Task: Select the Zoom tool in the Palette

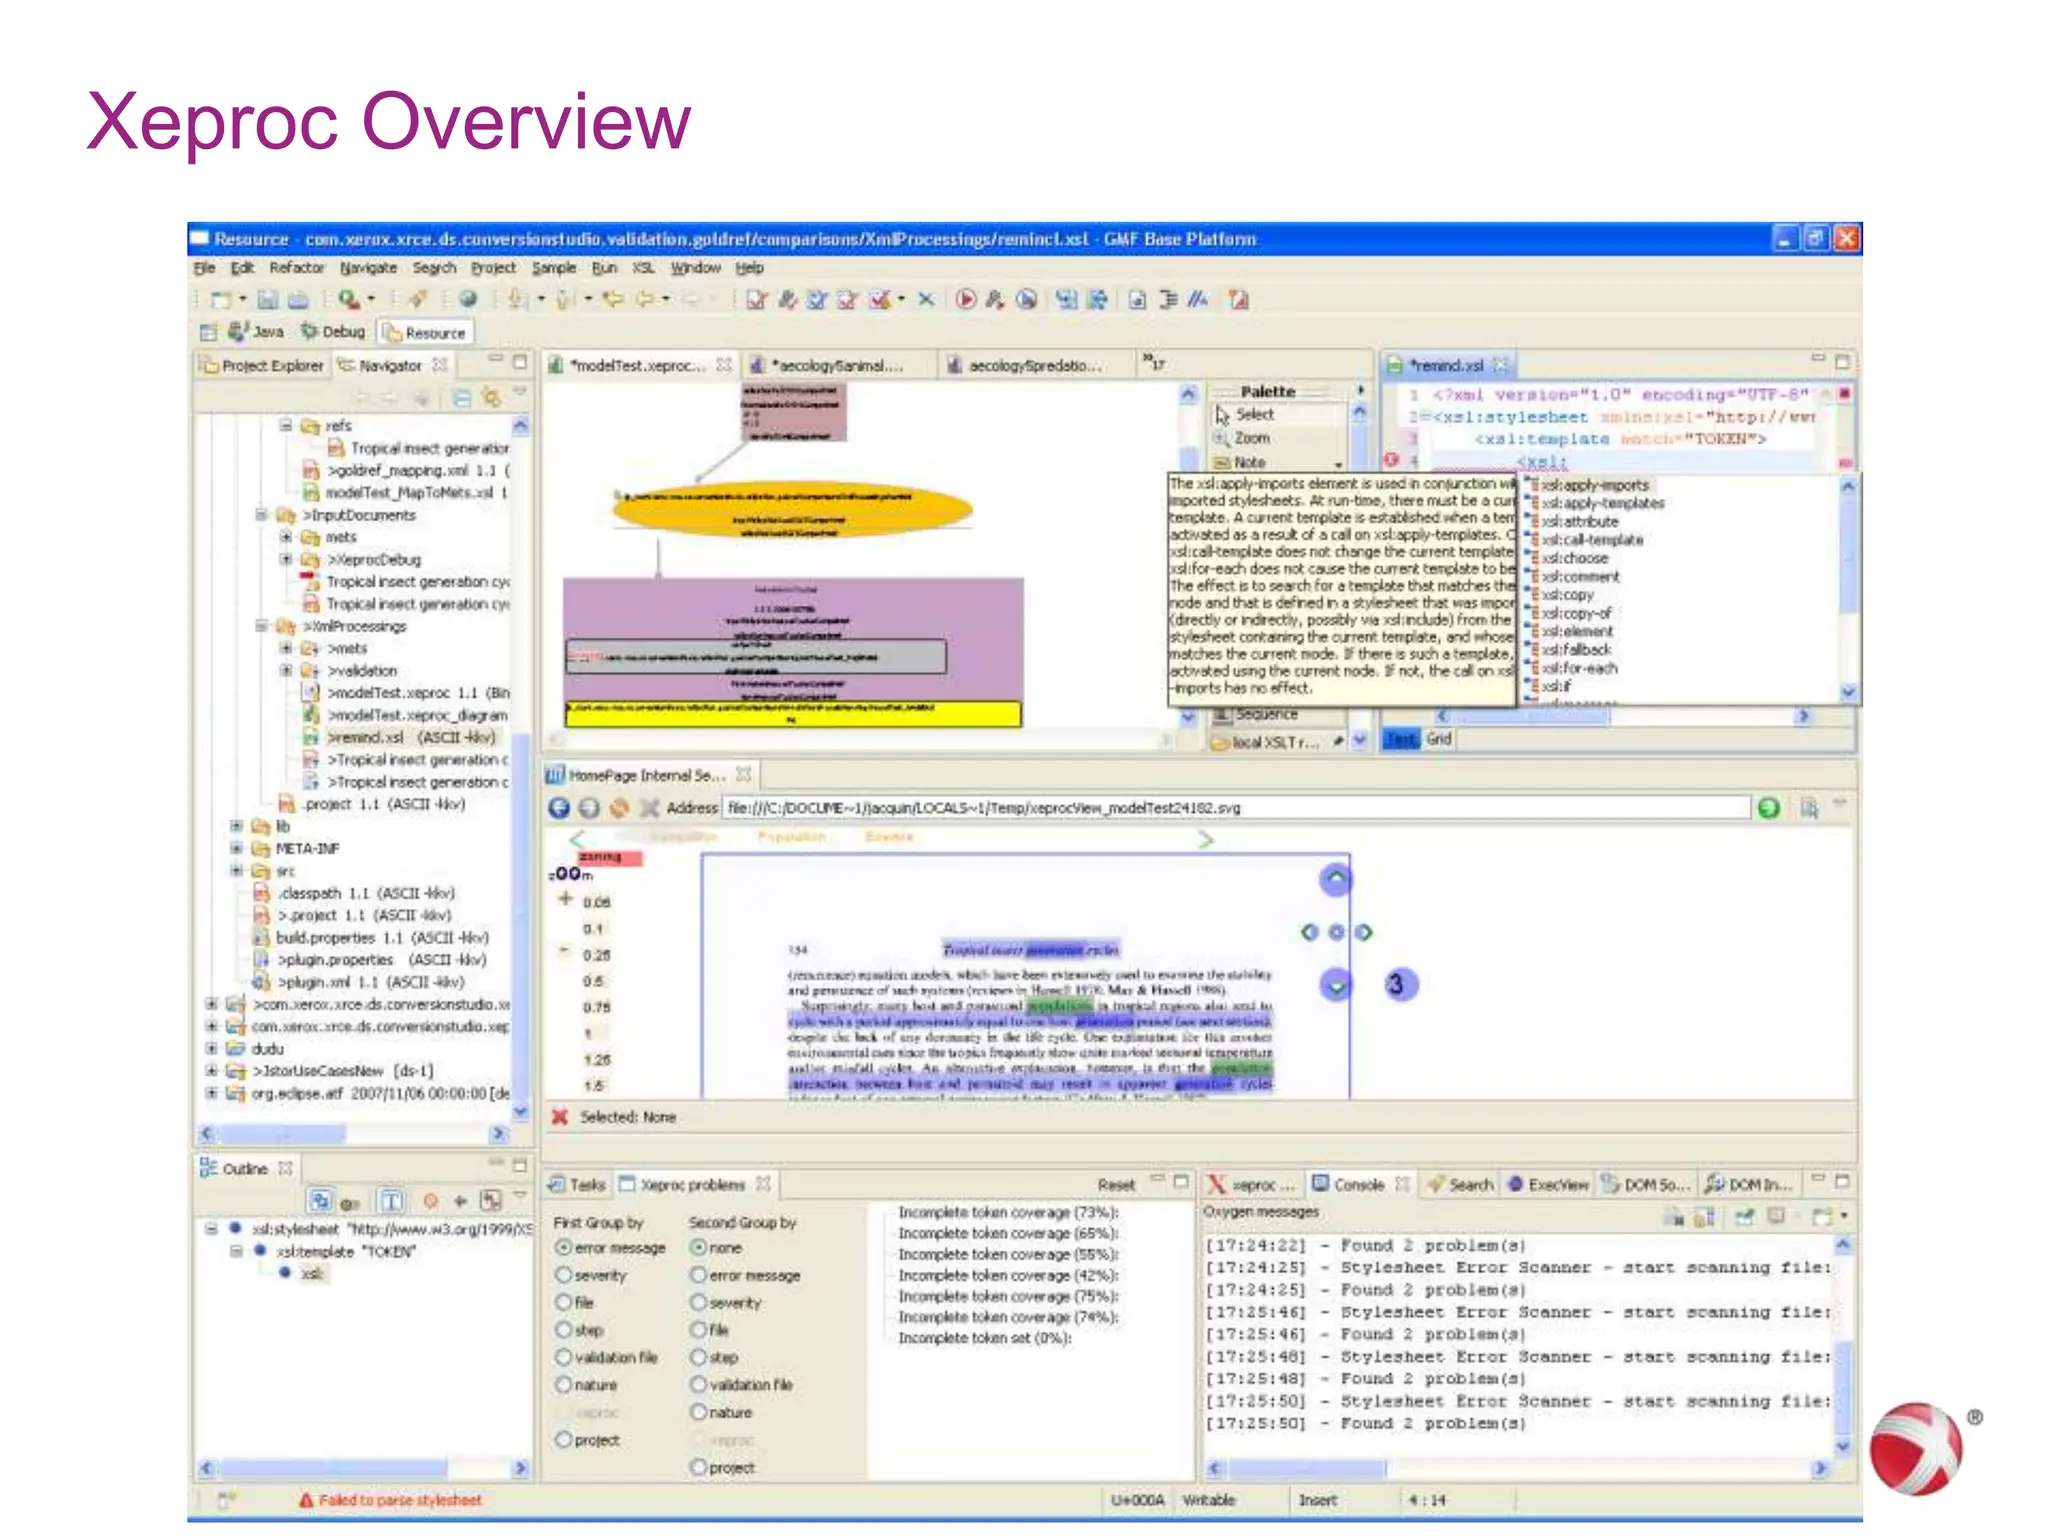Action: [x=1251, y=438]
